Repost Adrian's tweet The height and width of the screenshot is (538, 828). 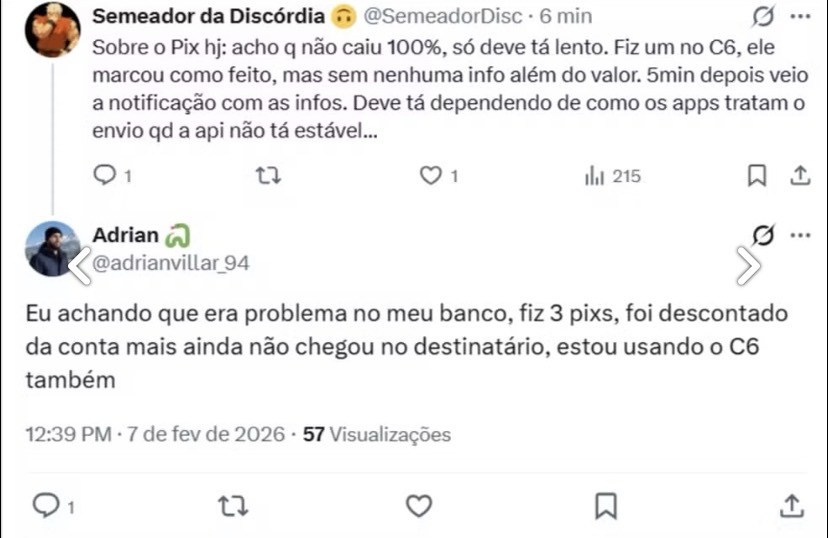(232, 506)
